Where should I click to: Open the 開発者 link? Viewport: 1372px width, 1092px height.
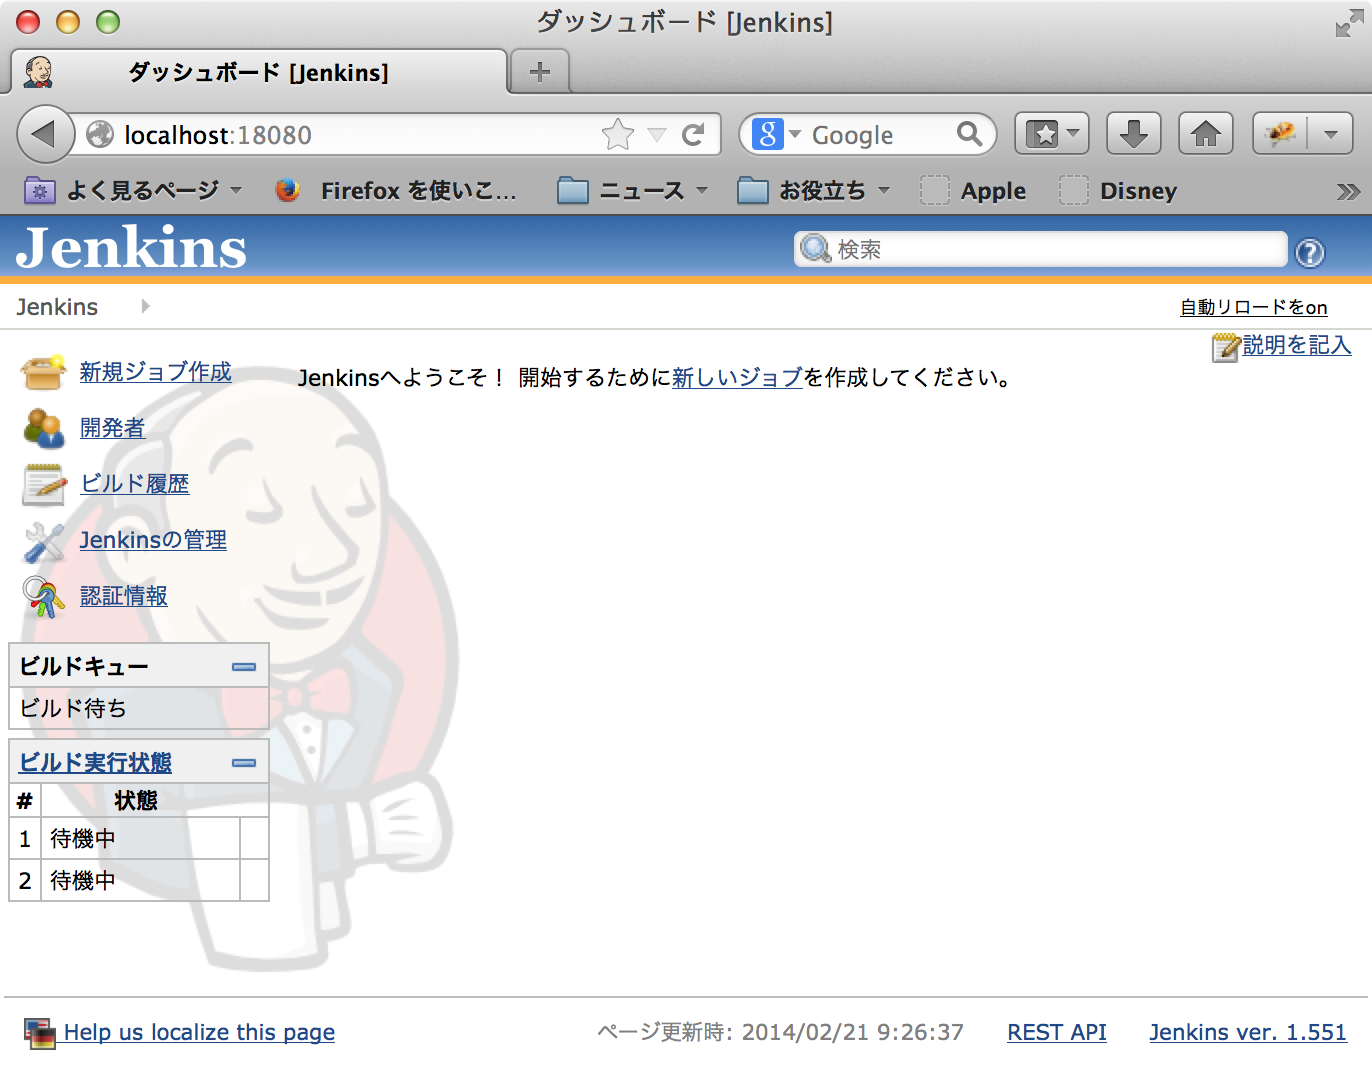[x=113, y=428]
